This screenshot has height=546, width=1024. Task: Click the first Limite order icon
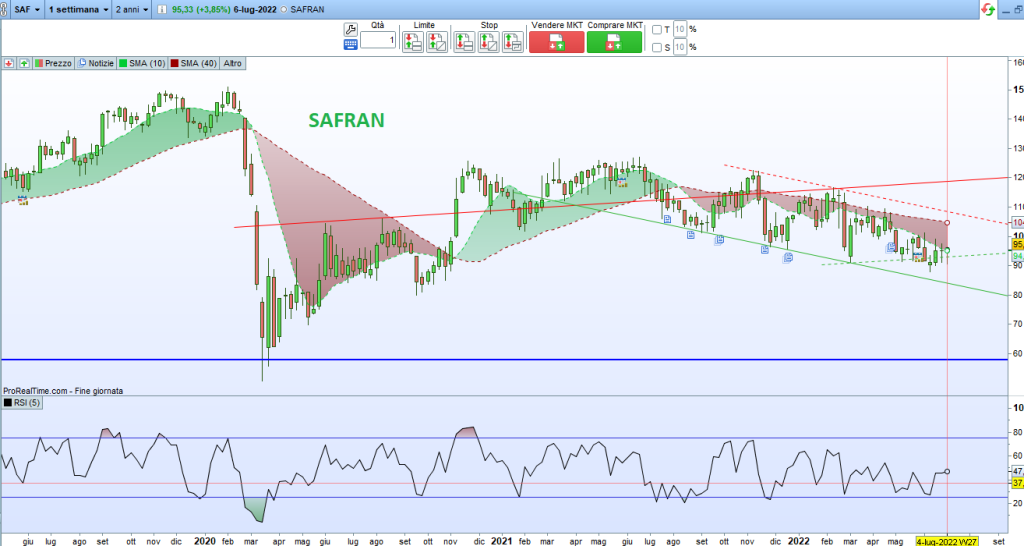(x=413, y=42)
